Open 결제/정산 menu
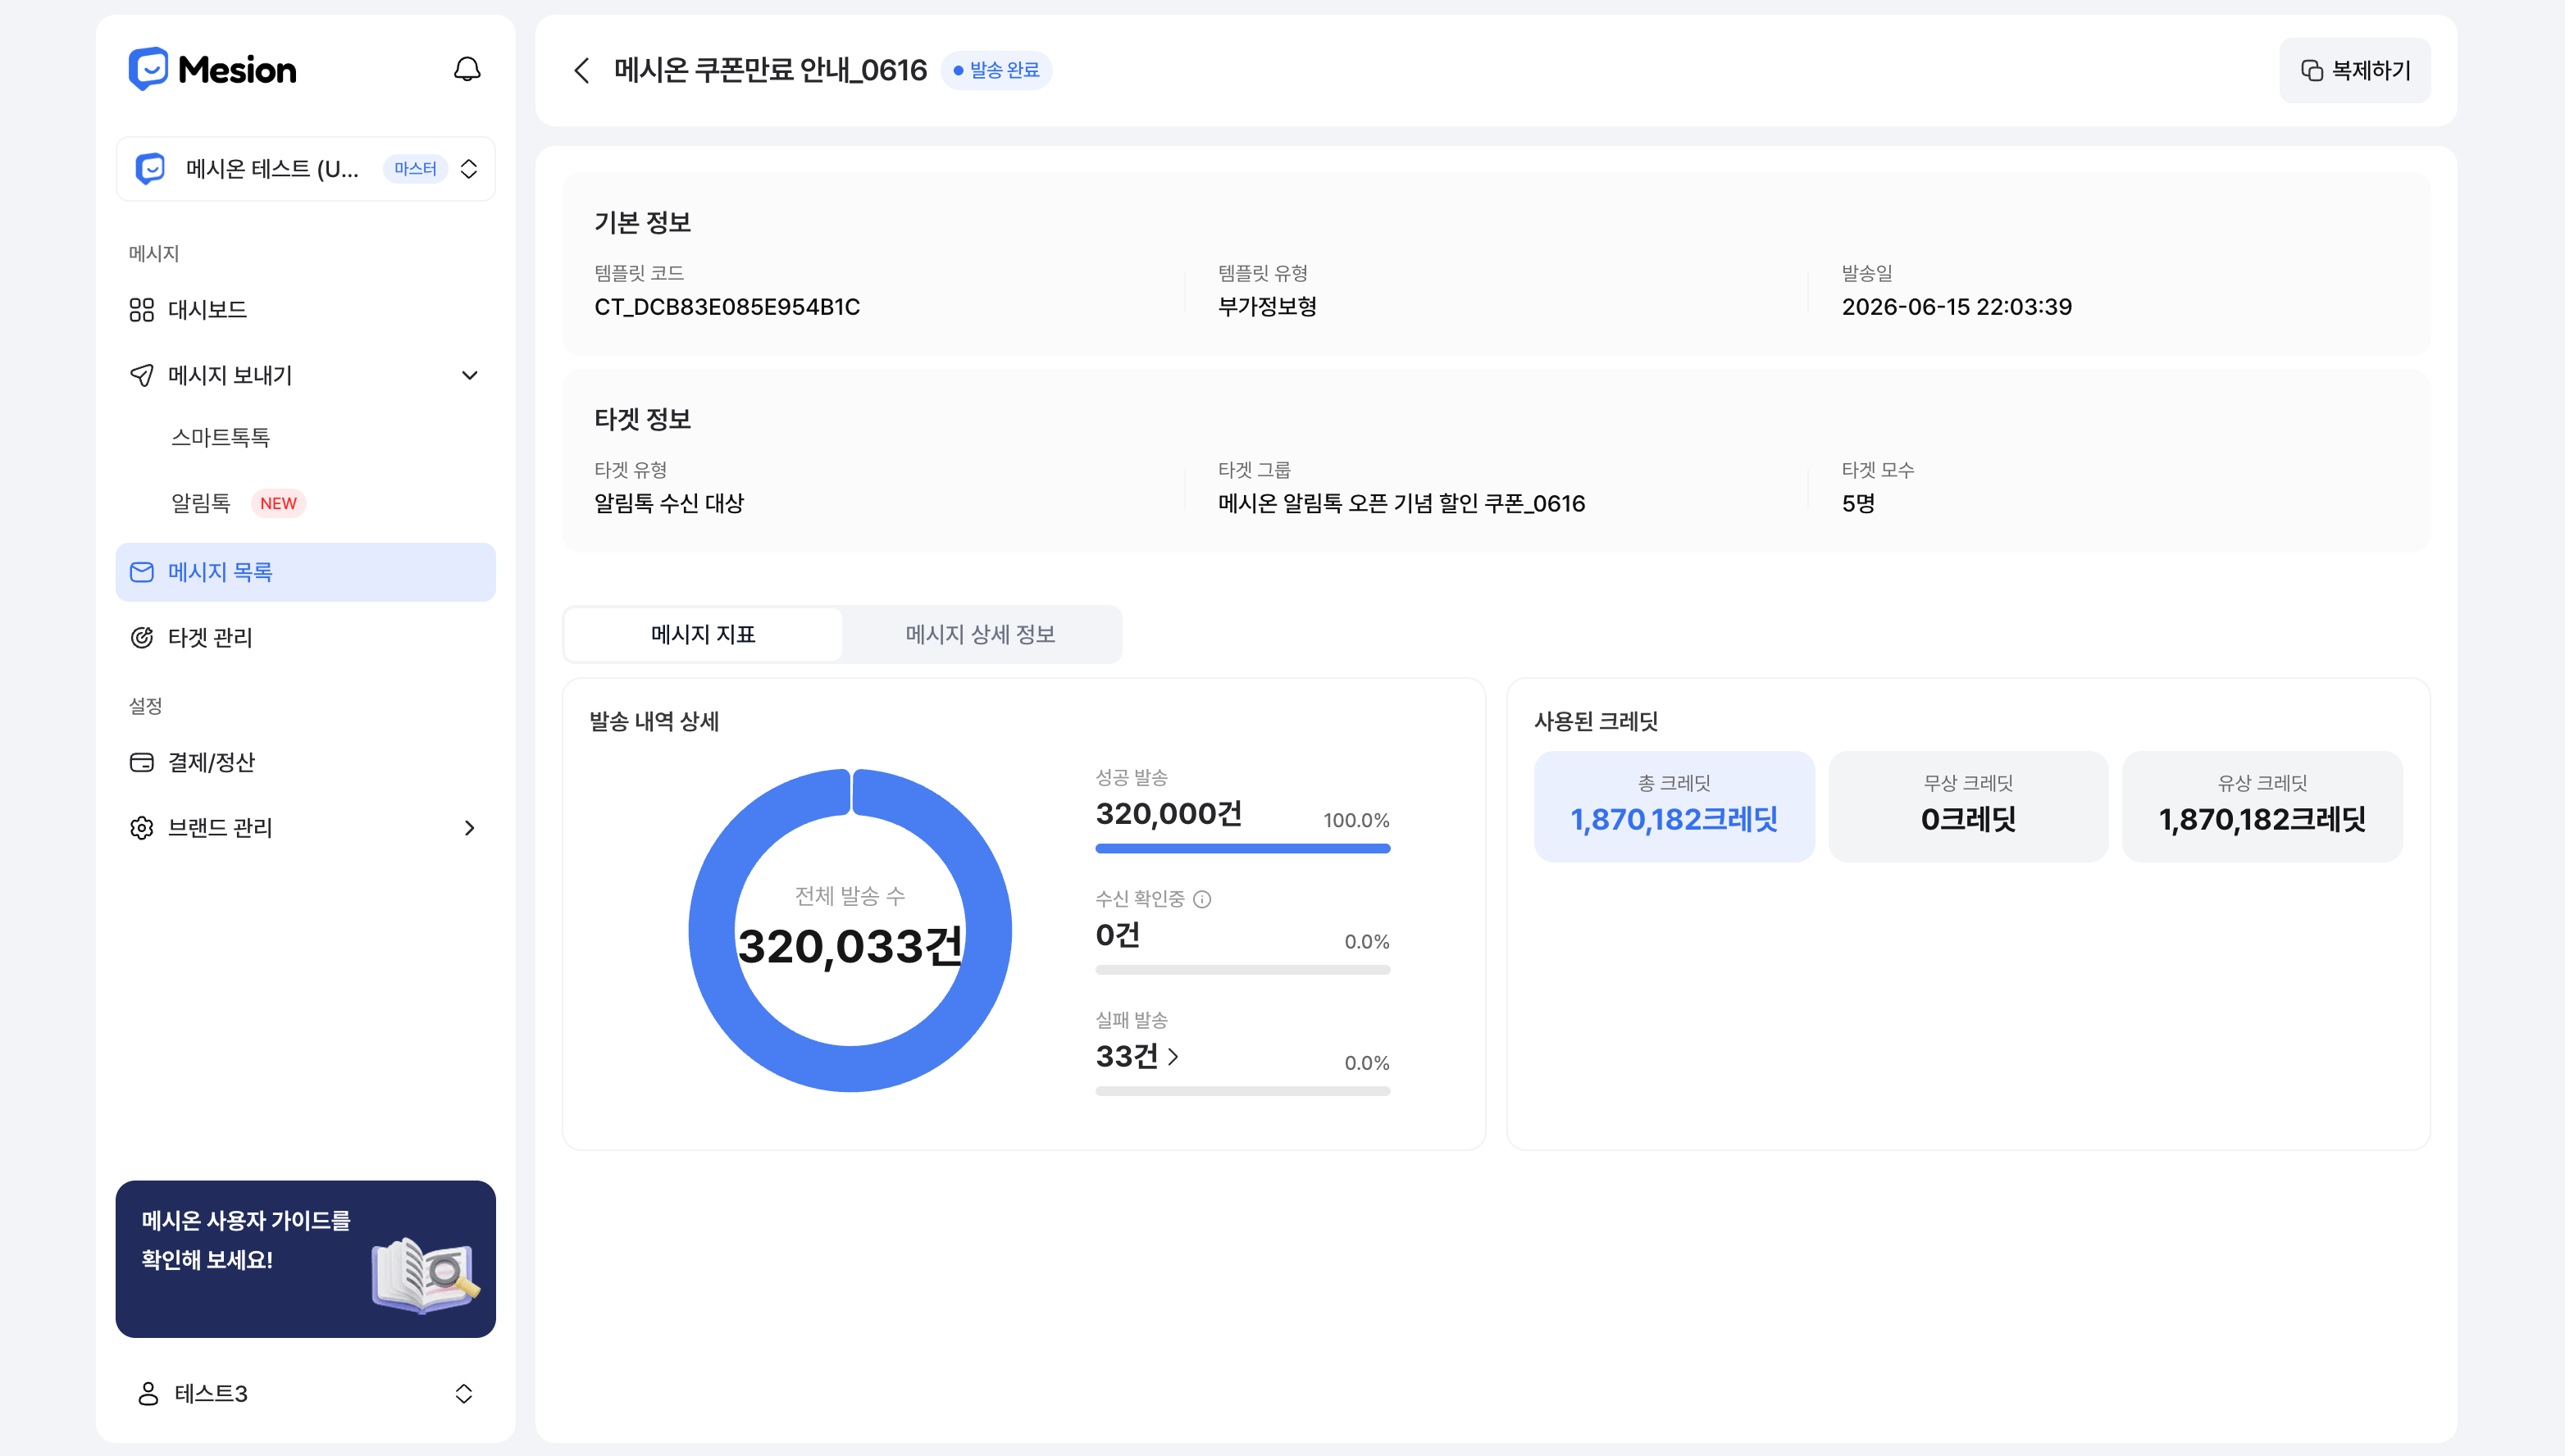This screenshot has width=2565, height=1456. coord(305,762)
